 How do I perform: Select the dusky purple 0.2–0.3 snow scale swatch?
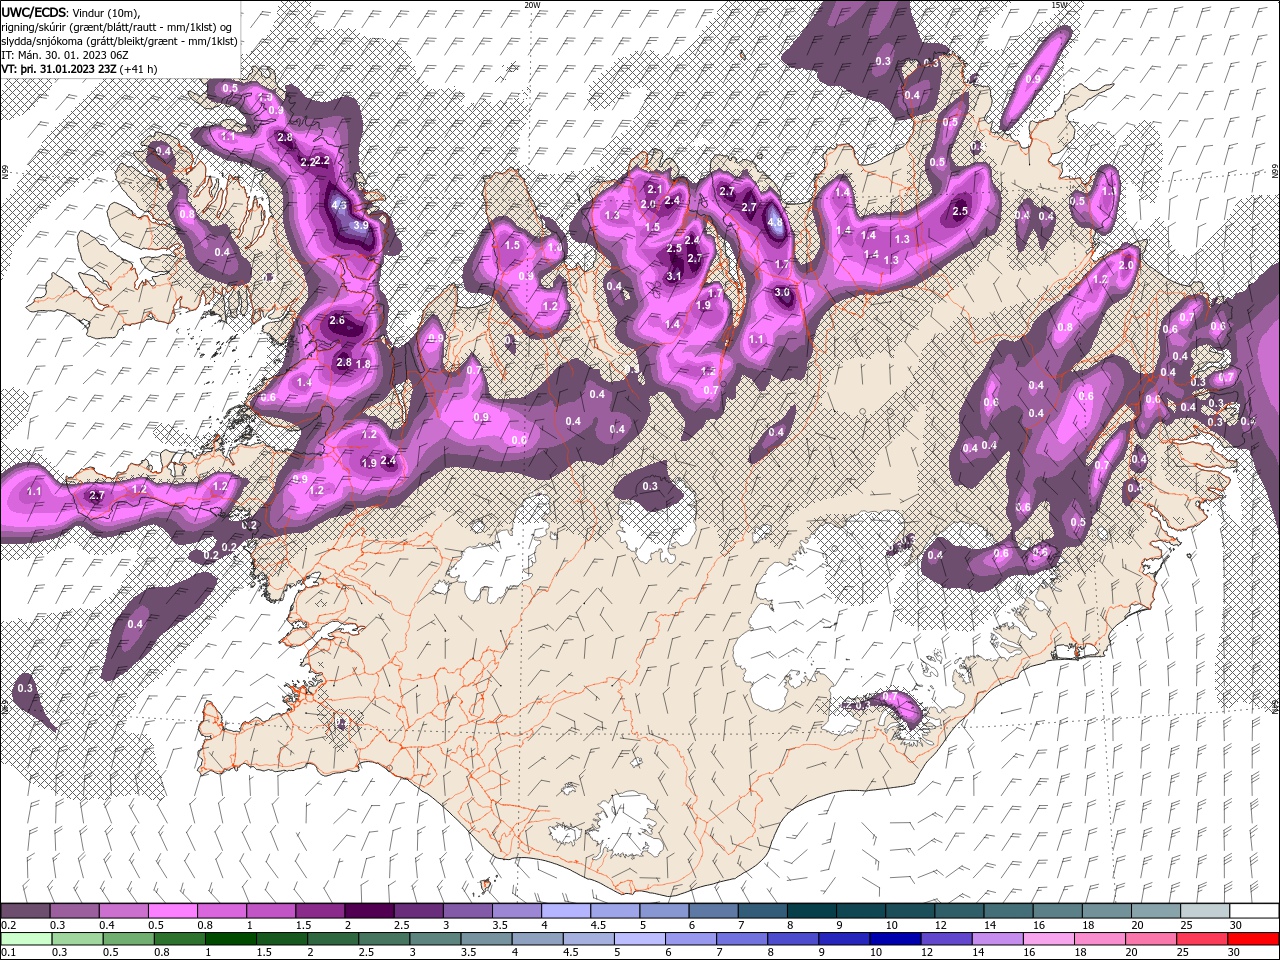point(25,911)
